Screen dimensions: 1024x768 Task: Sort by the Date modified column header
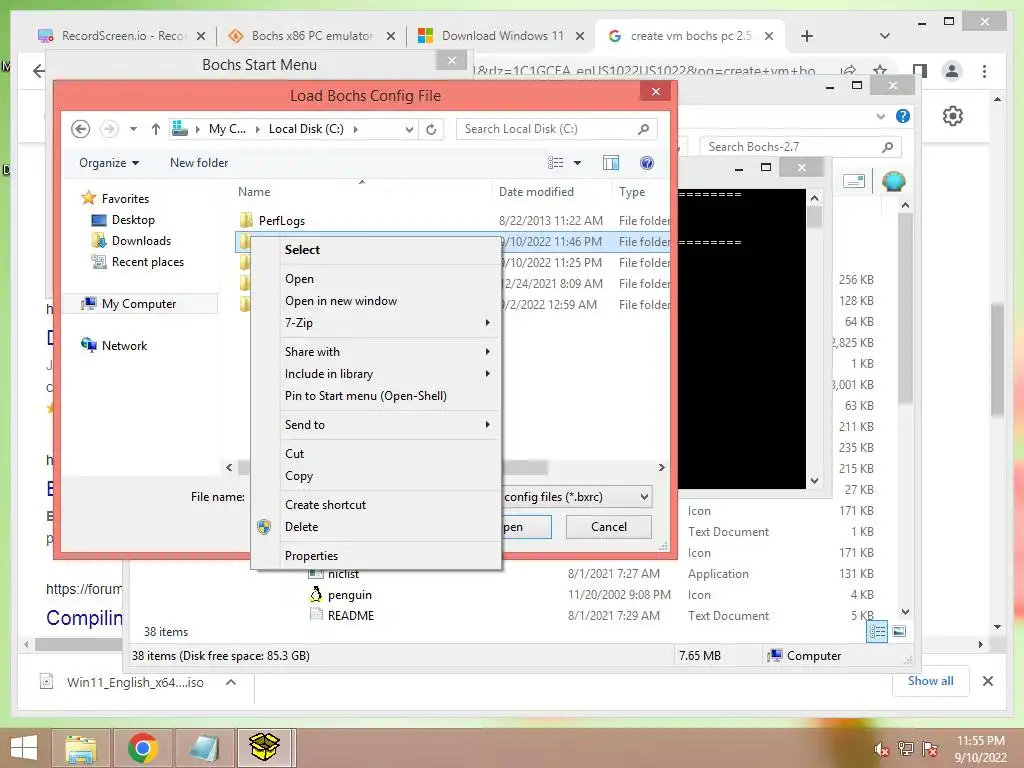[536, 192]
